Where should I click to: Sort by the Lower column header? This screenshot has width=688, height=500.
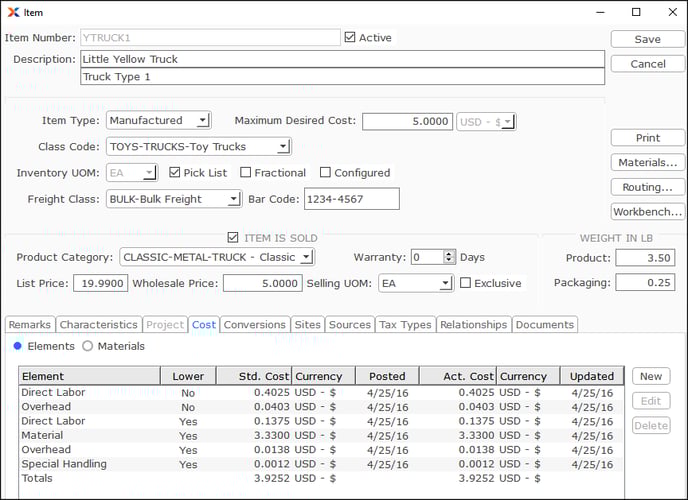pyautogui.click(x=188, y=376)
